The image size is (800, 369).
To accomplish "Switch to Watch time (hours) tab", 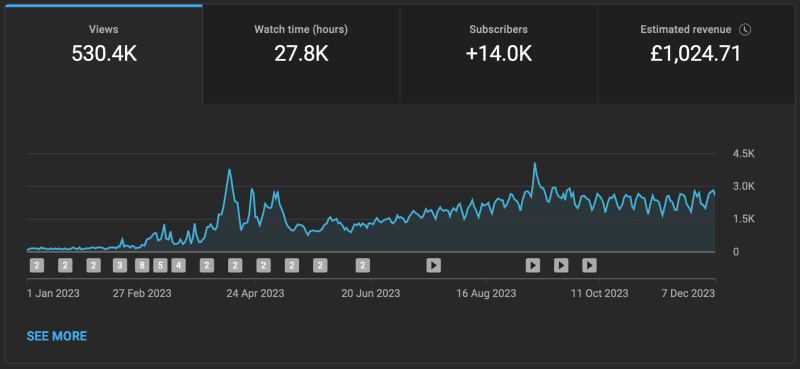I will pos(301,54).
